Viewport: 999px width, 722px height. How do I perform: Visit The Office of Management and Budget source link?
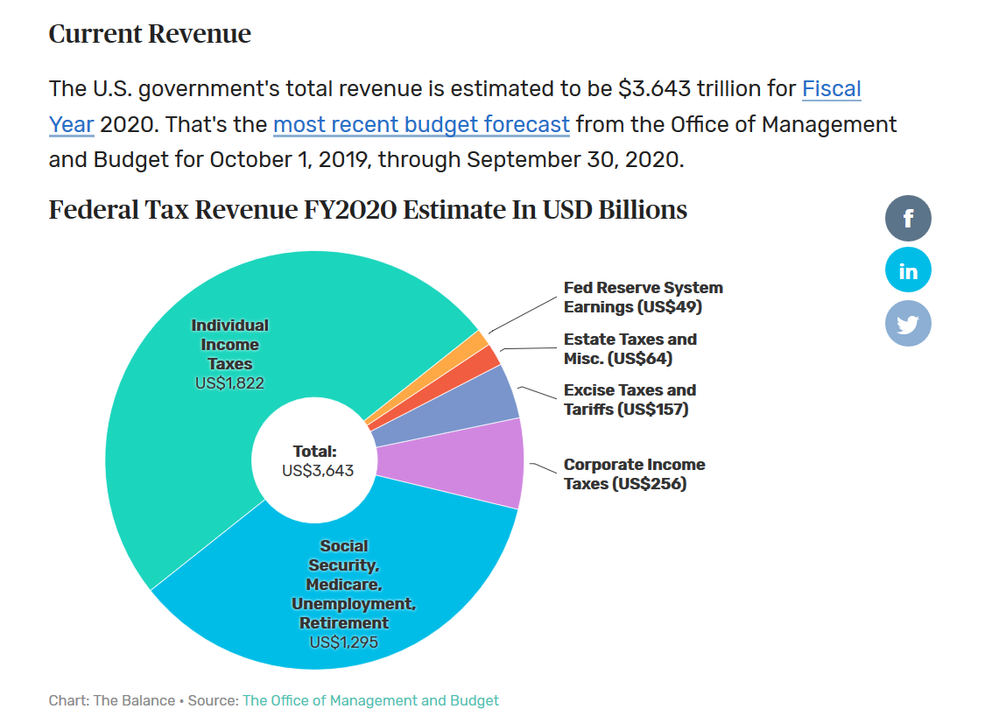pyautogui.click(x=370, y=700)
